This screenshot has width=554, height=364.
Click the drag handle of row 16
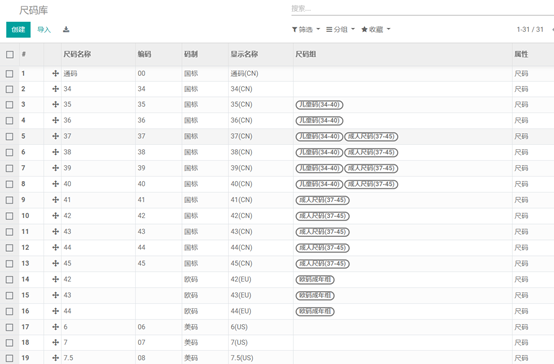tap(55, 311)
